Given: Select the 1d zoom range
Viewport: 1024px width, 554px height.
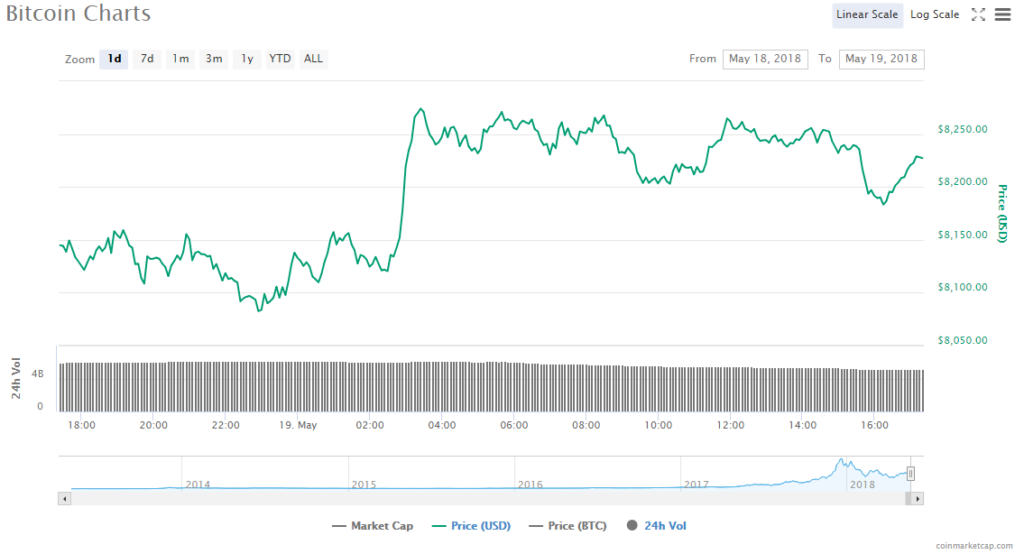Looking at the screenshot, I should coord(114,59).
